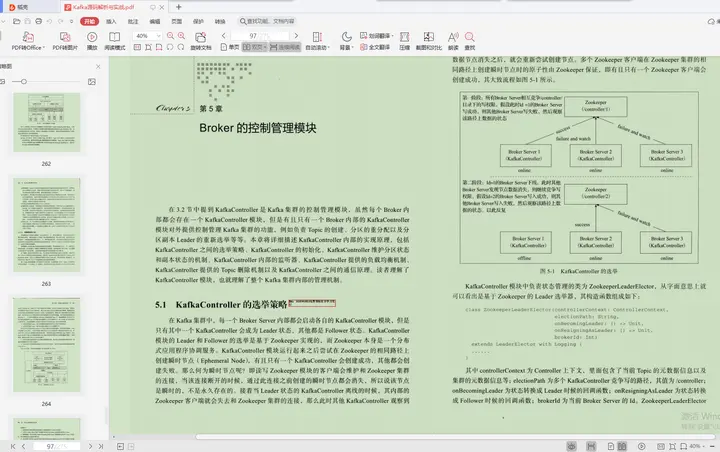Toggle the status bar continuous reading icon
Viewport: 720px width, 452px height.
591,446
